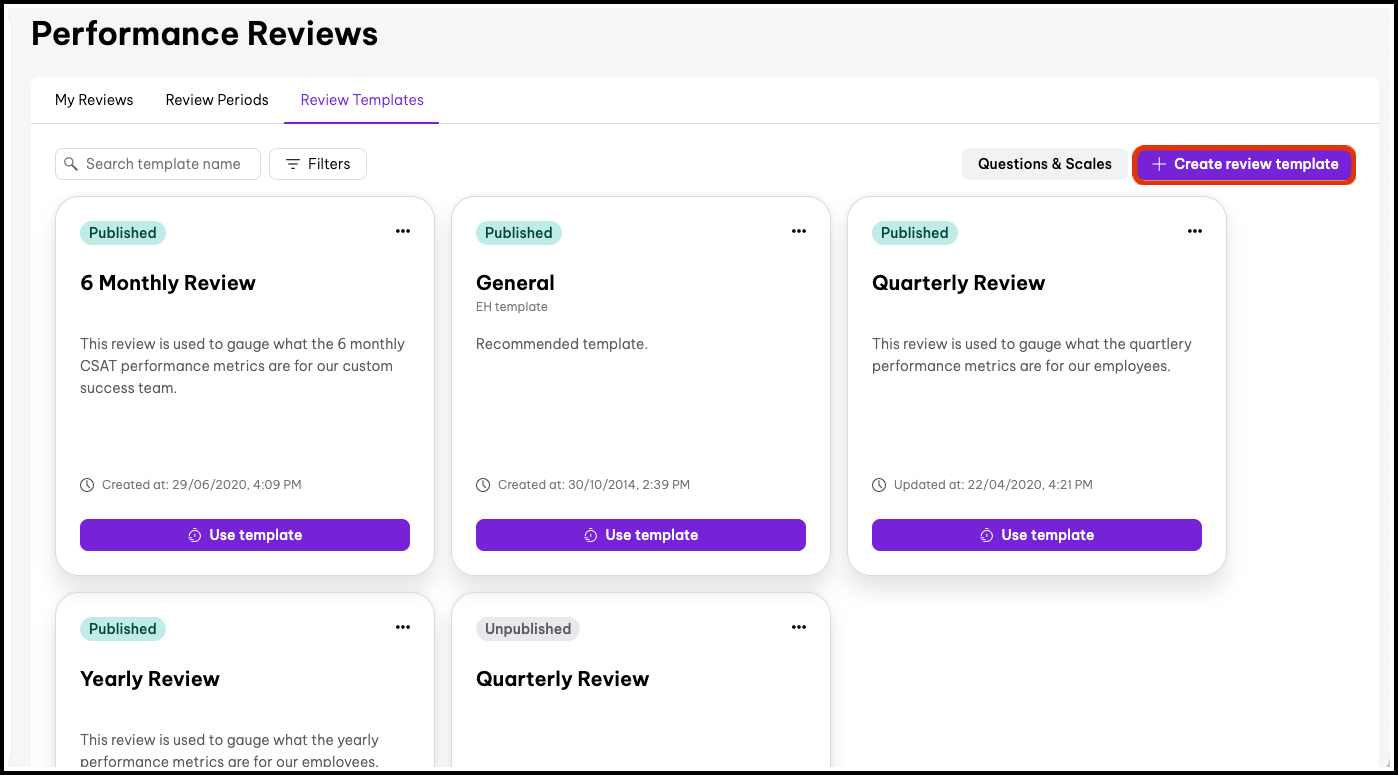Click Created at 29/06/2020 timestamp

point(201,485)
